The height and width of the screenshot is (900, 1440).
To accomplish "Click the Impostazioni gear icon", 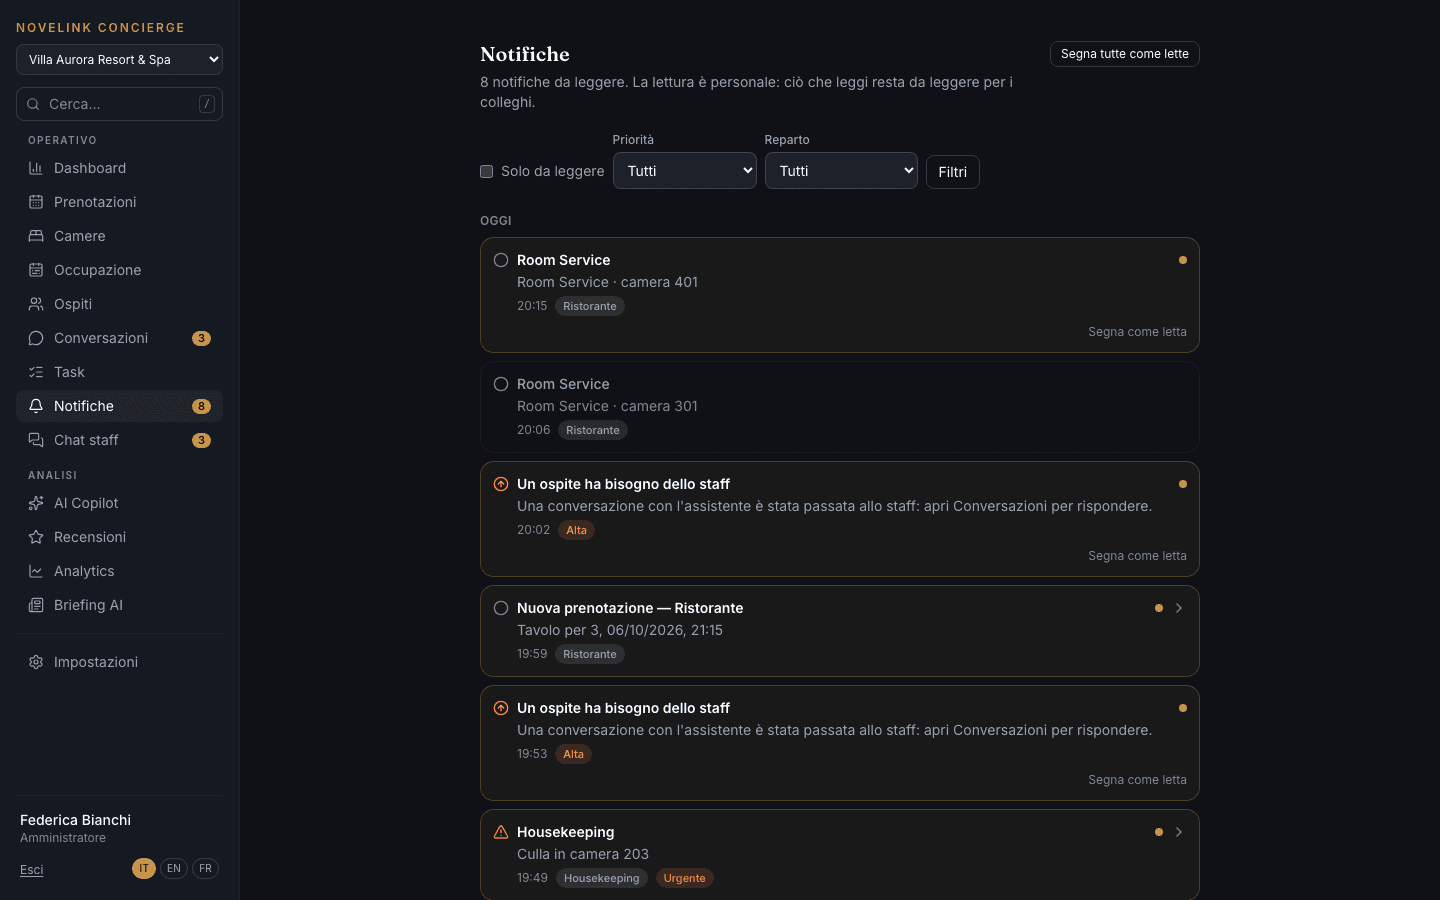I will (36, 662).
